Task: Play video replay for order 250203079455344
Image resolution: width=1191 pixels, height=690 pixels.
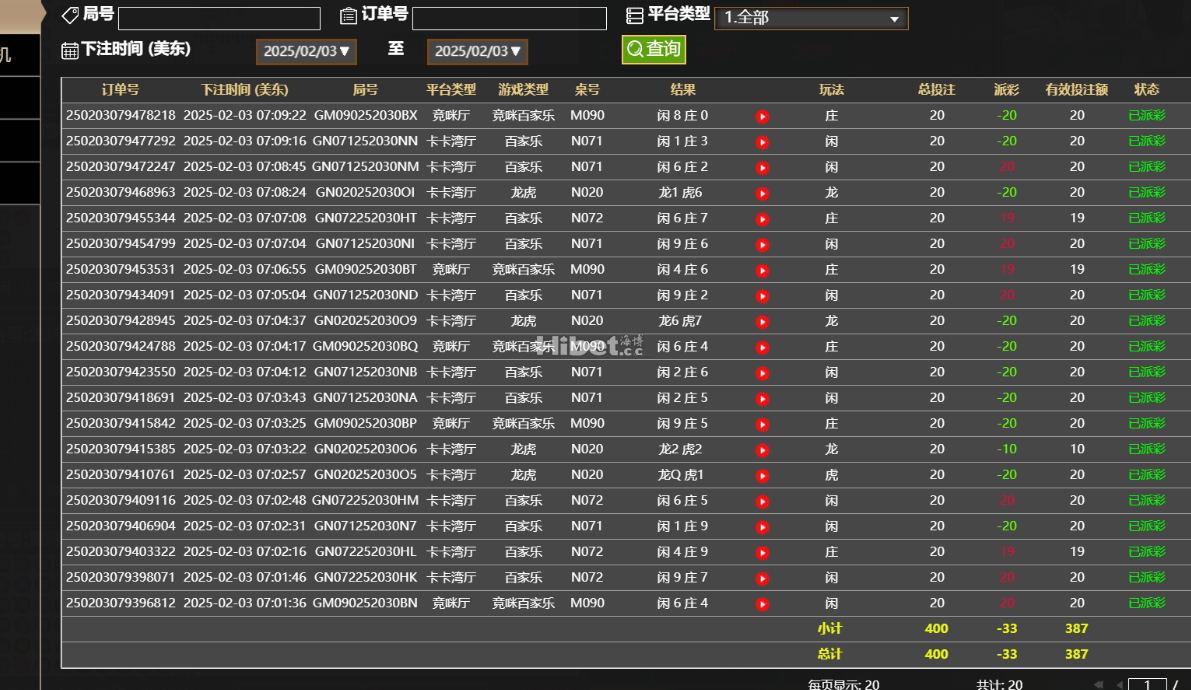Action: (x=763, y=220)
